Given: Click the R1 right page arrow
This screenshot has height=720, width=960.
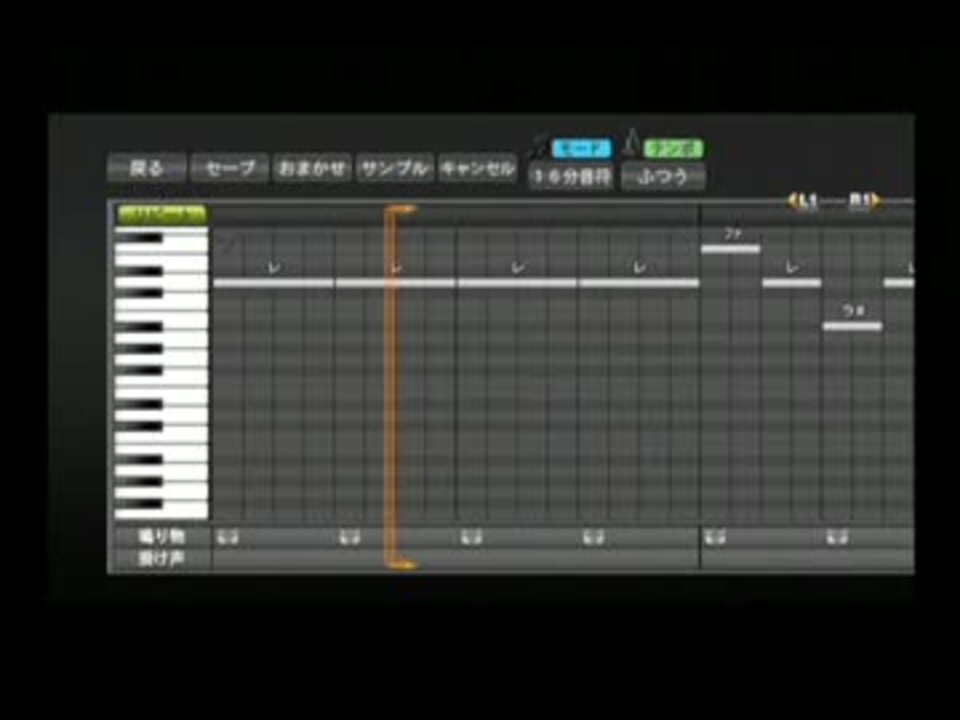Looking at the screenshot, I should click(x=864, y=200).
